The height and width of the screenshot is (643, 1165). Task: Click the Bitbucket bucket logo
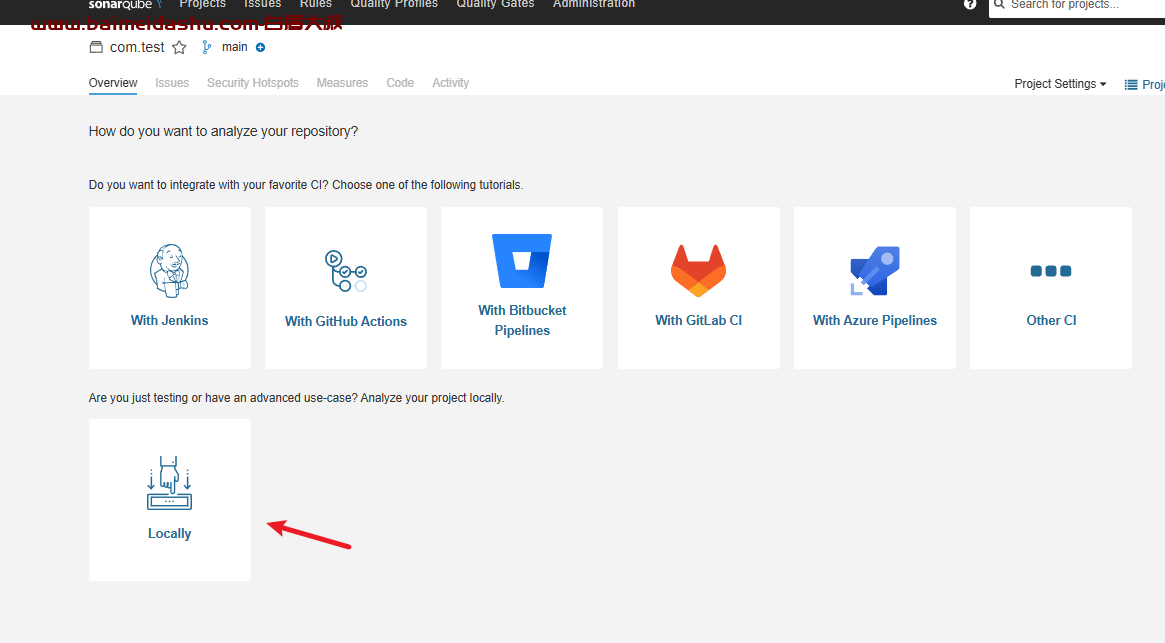pyautogui.click(x=522, y=261)
